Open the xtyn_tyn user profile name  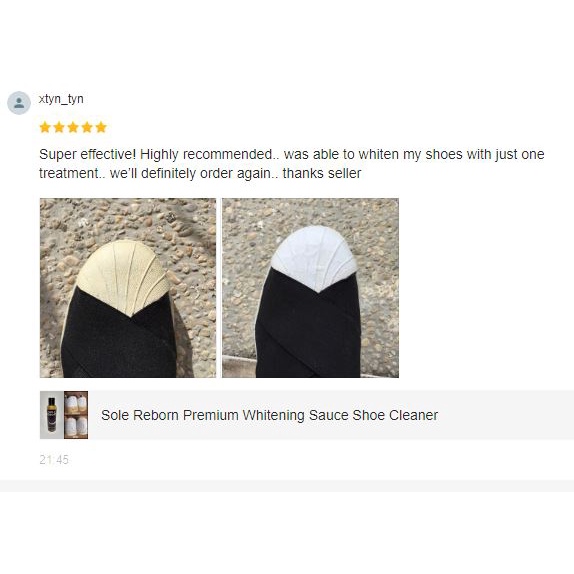coord(61,99)
